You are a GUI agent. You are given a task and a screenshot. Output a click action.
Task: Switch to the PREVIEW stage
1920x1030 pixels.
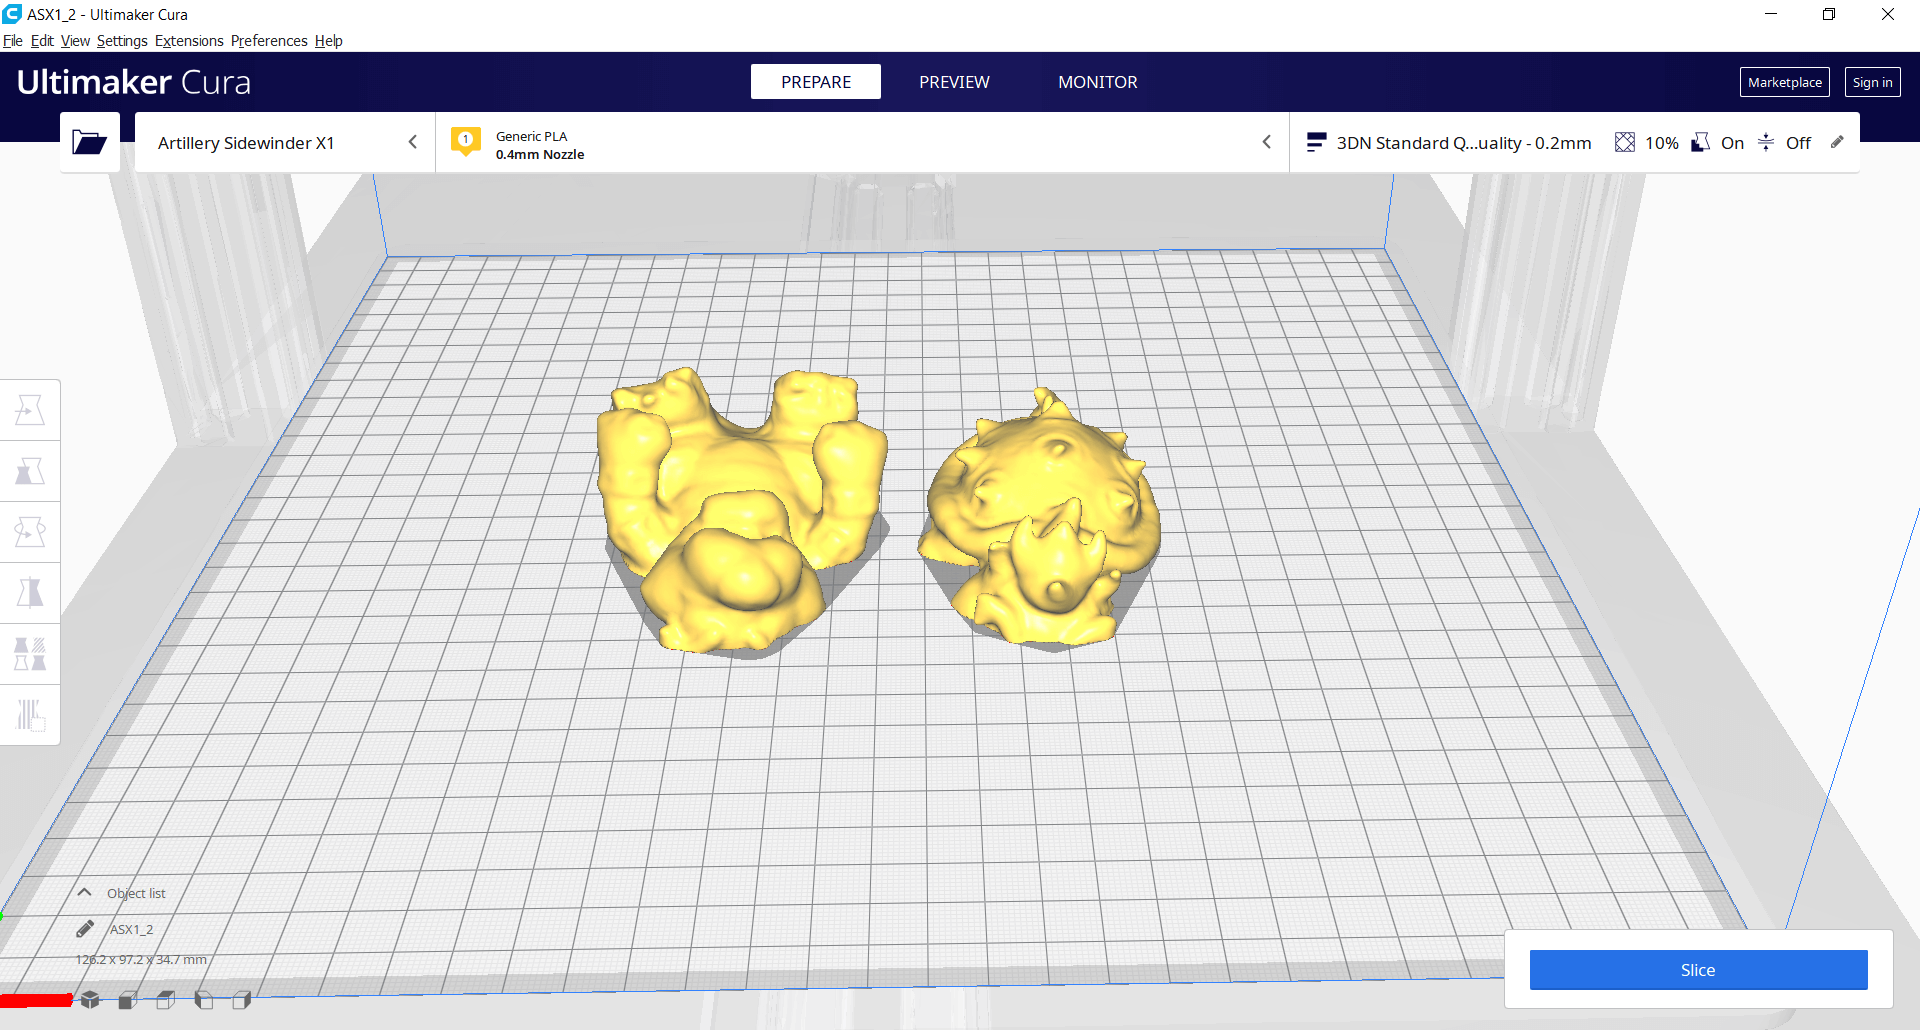[x=954, y=82]
